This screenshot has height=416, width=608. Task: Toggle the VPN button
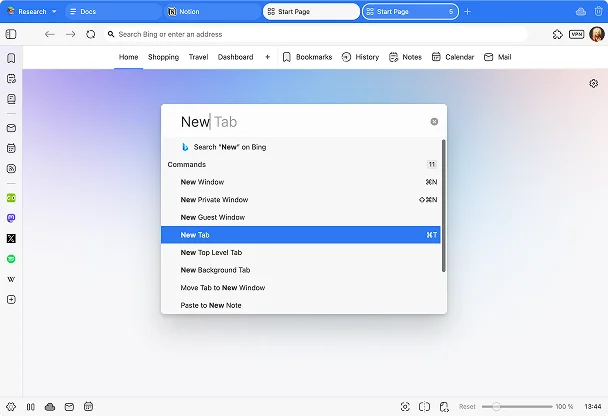click(576, 34)
